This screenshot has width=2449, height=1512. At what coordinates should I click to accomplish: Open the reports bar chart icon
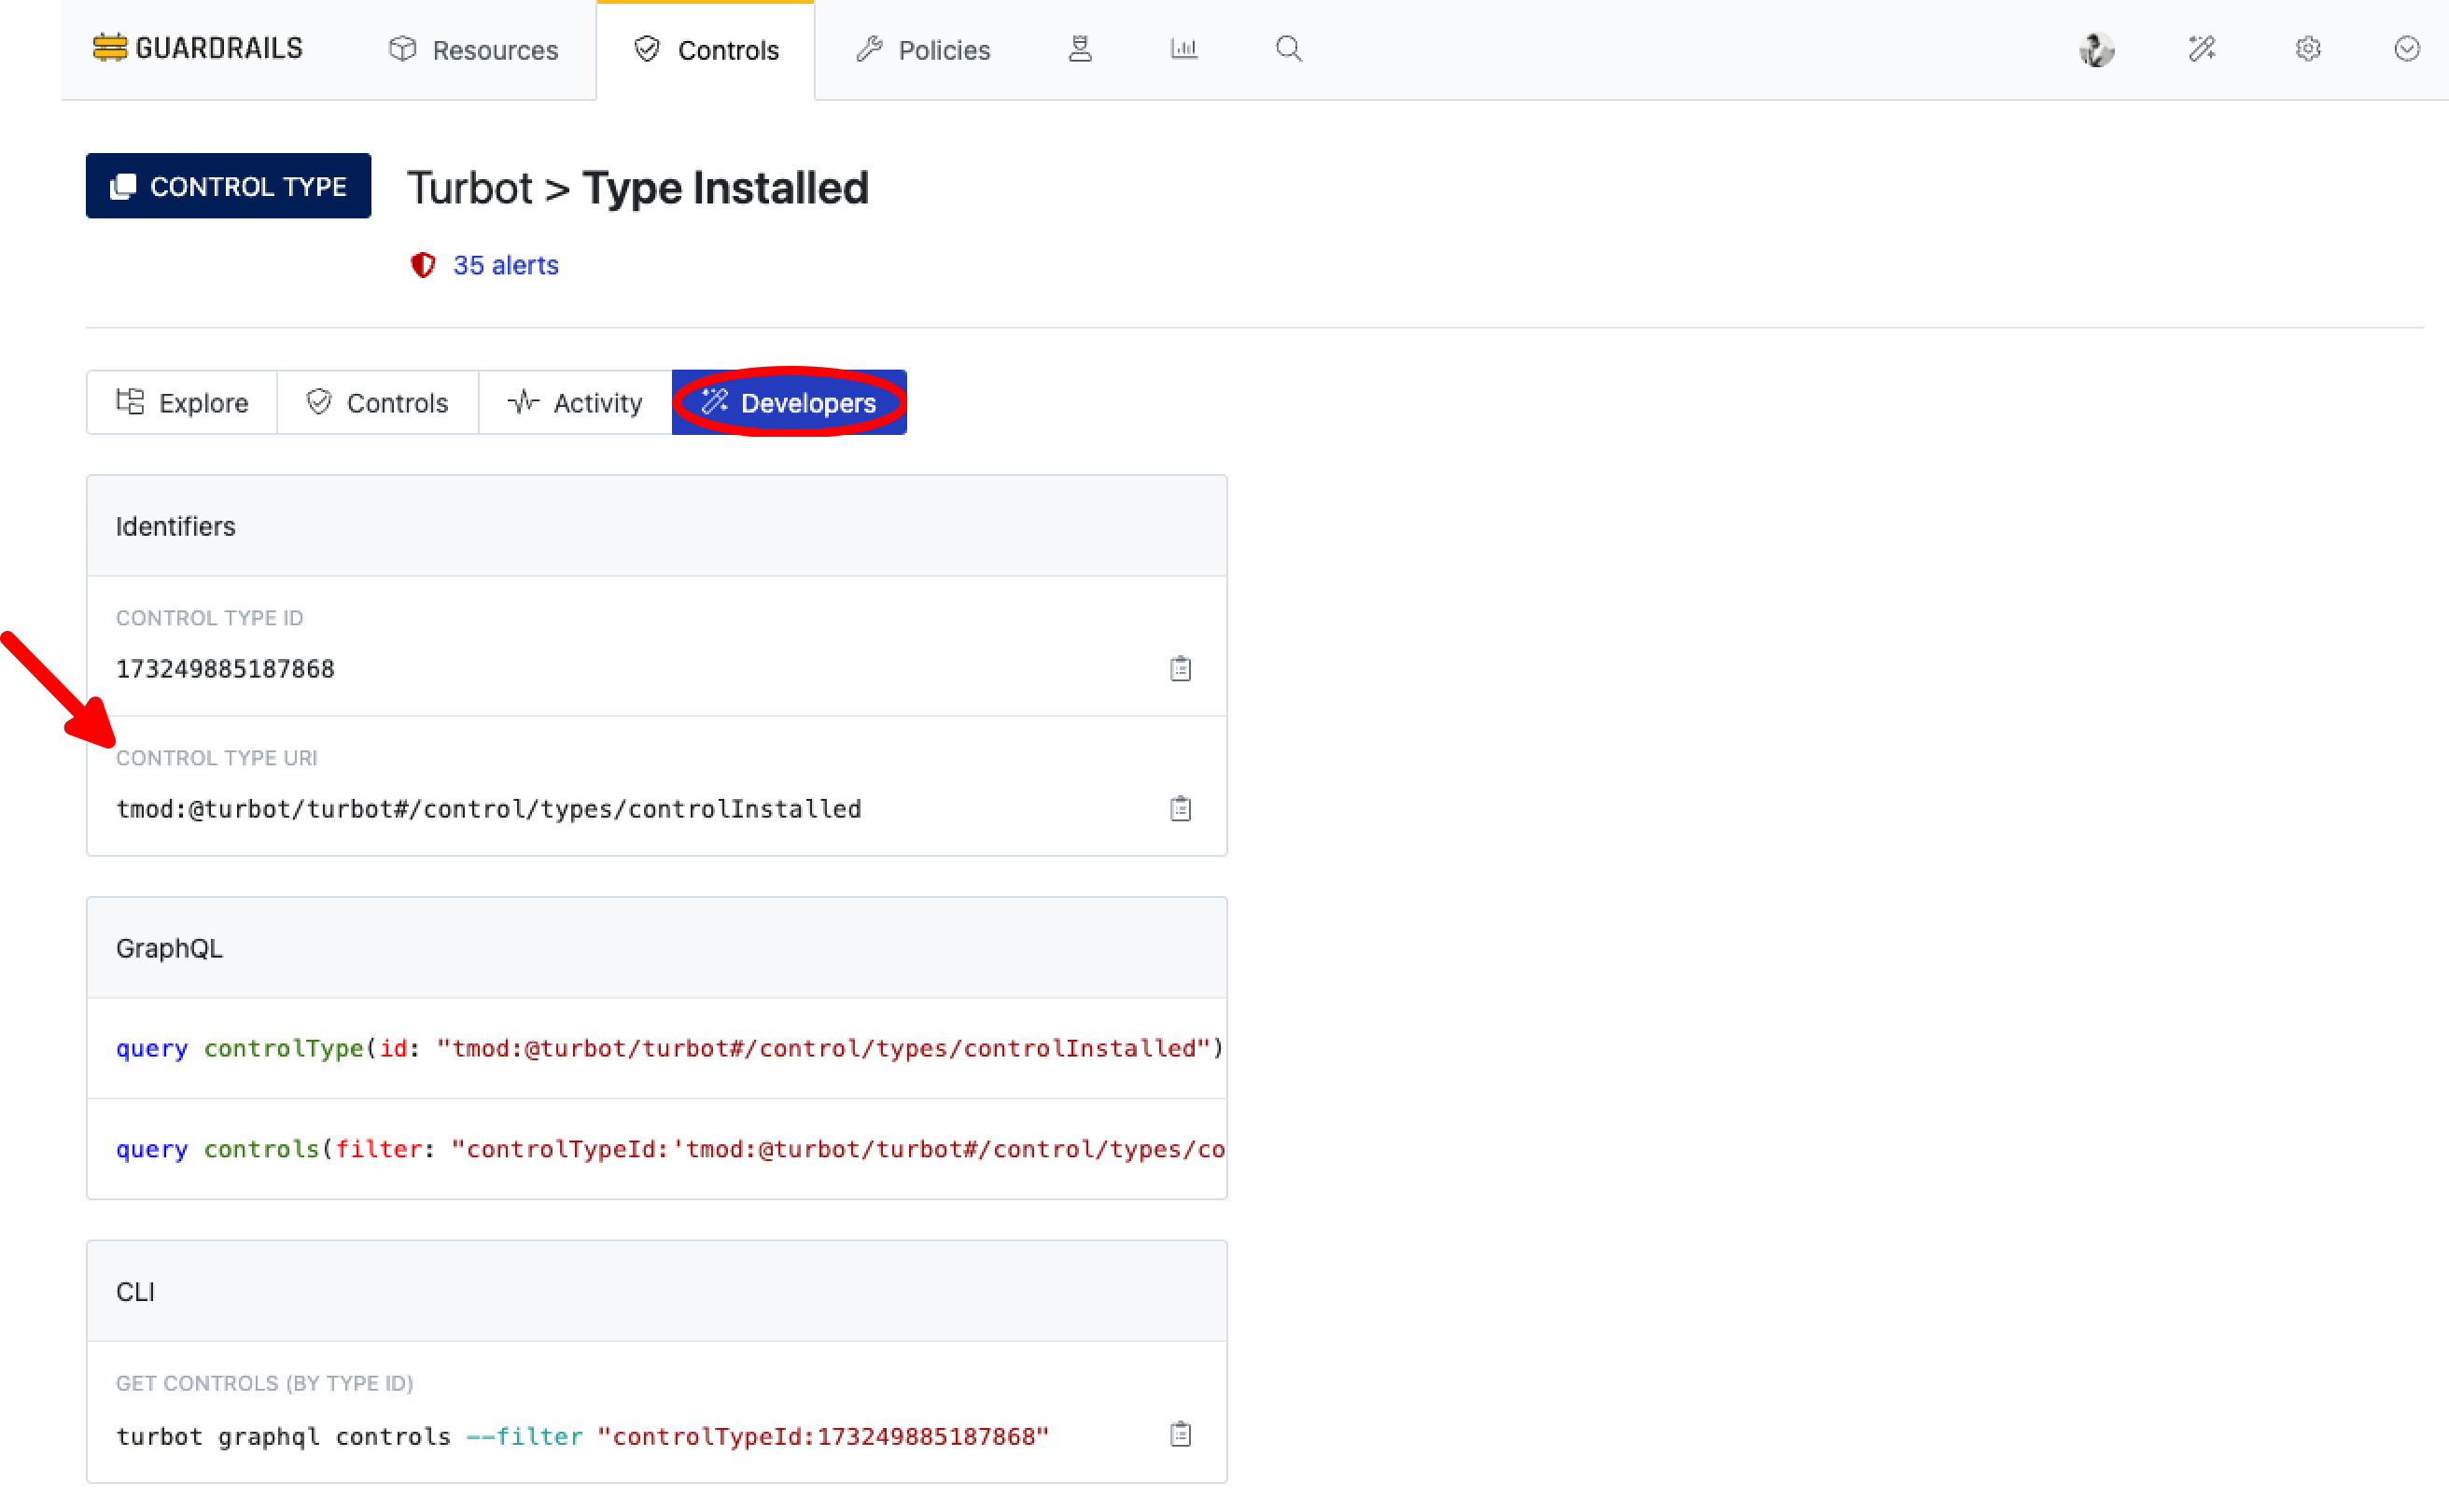click(x=1184, y=49)
